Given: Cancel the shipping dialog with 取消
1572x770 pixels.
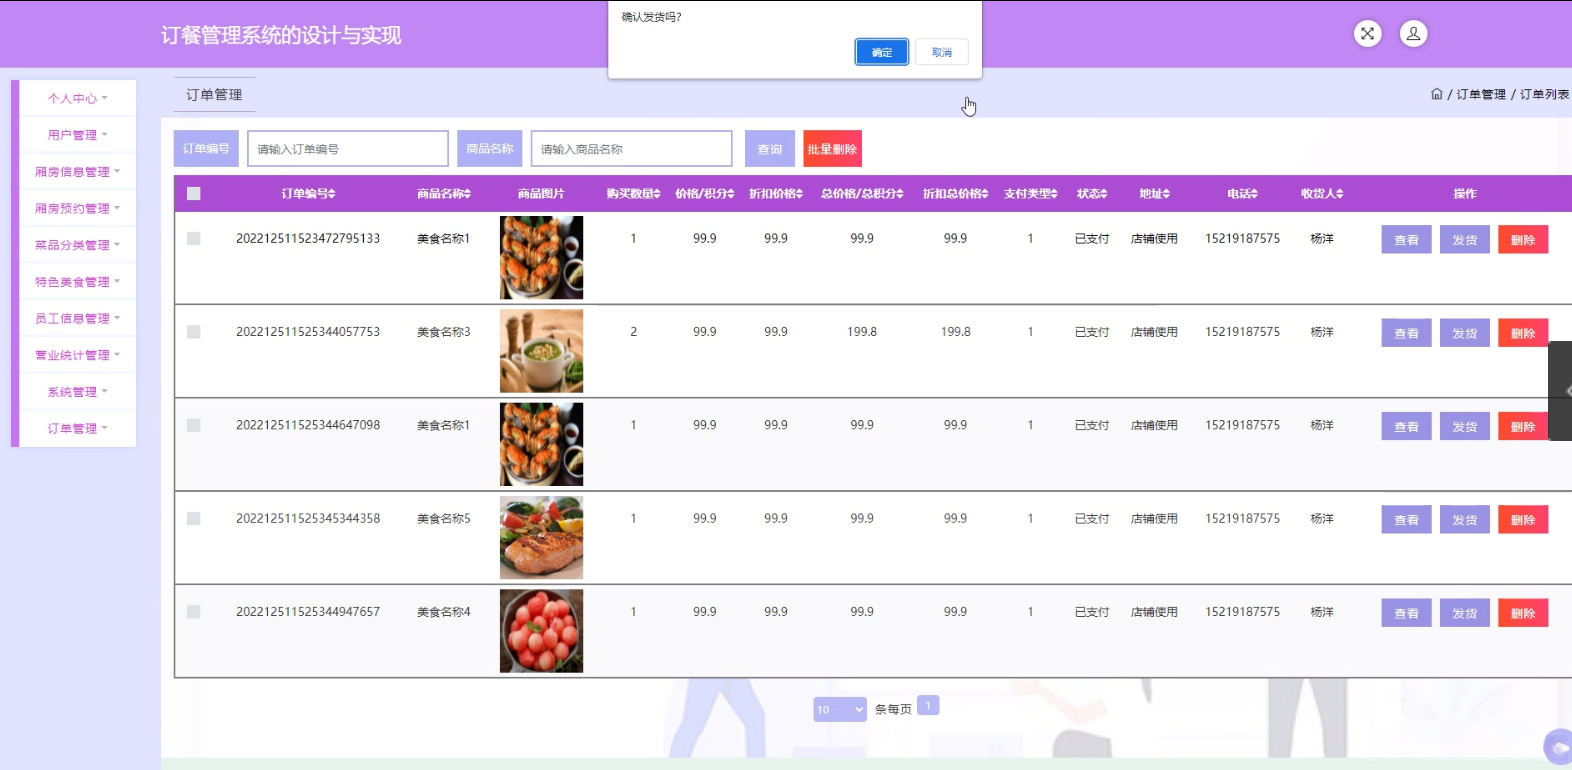Looking at the screenshot, I should 942,52.
